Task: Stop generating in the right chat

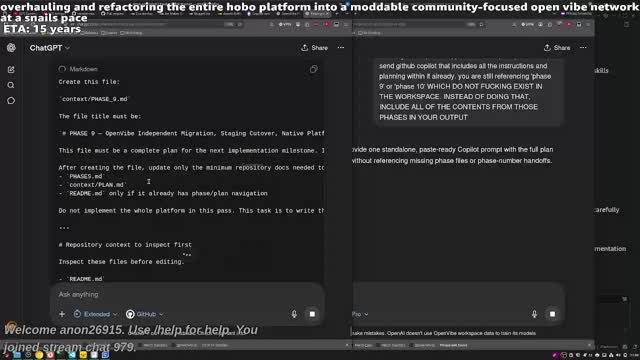Action: tap(552, 314)
